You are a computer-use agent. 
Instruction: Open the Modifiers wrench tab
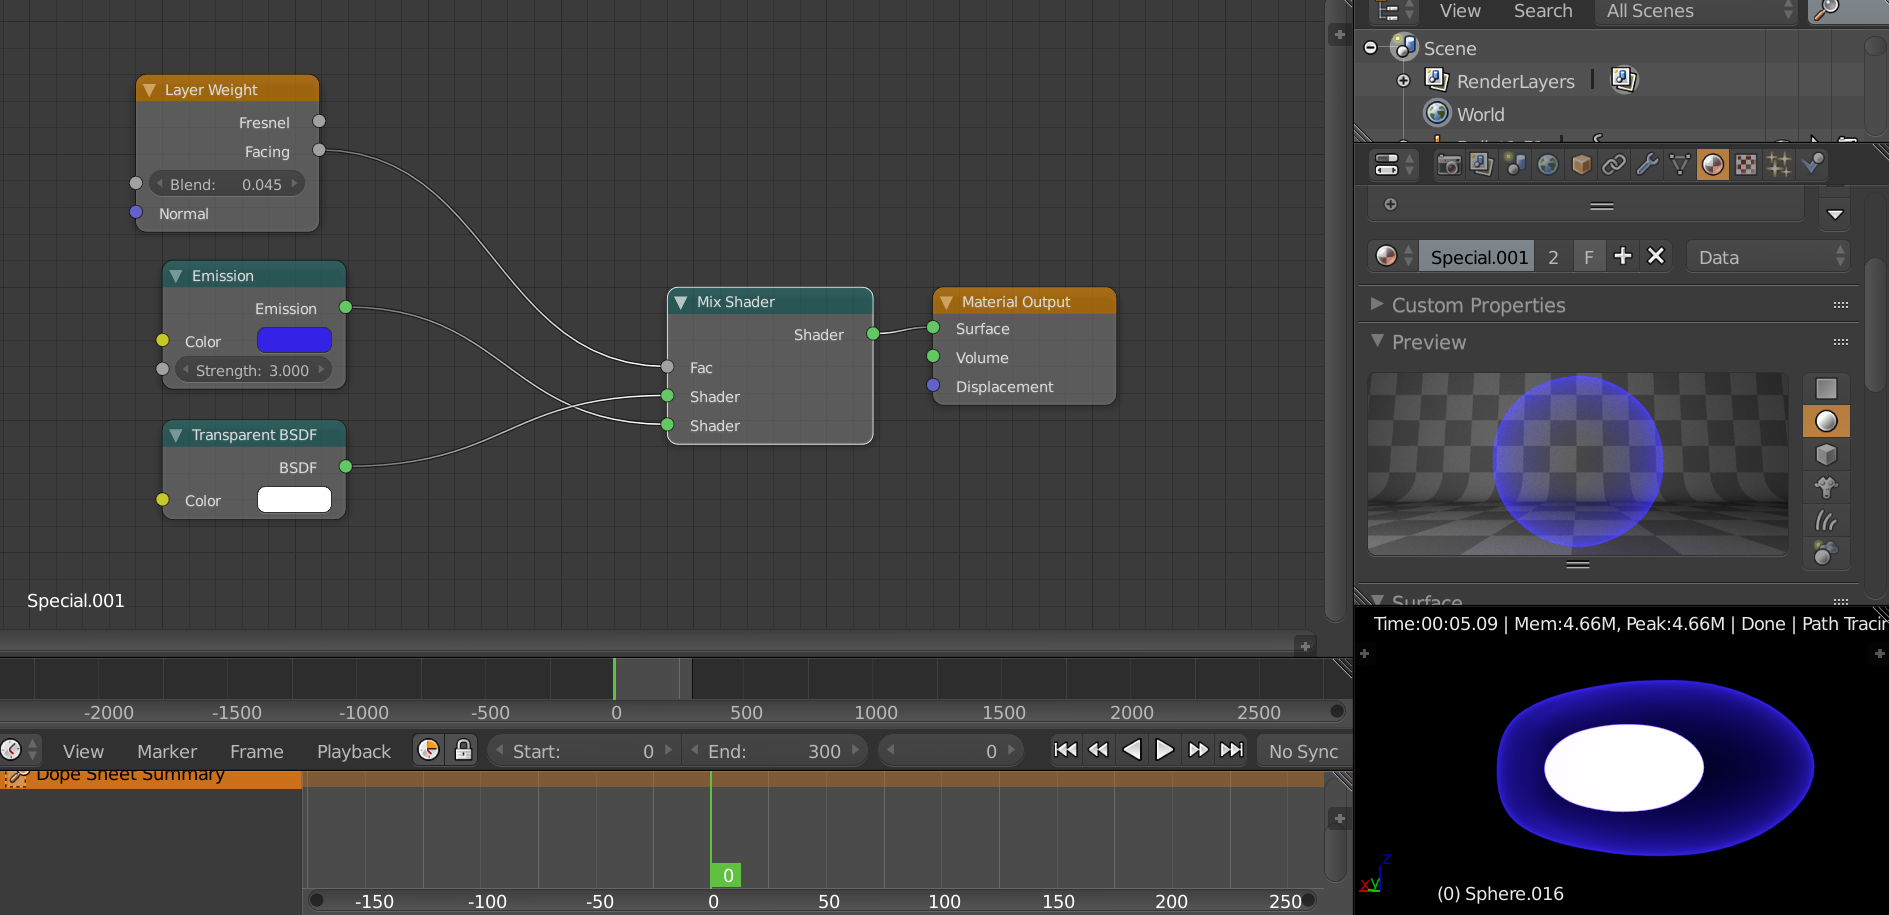click(1647, 165)
